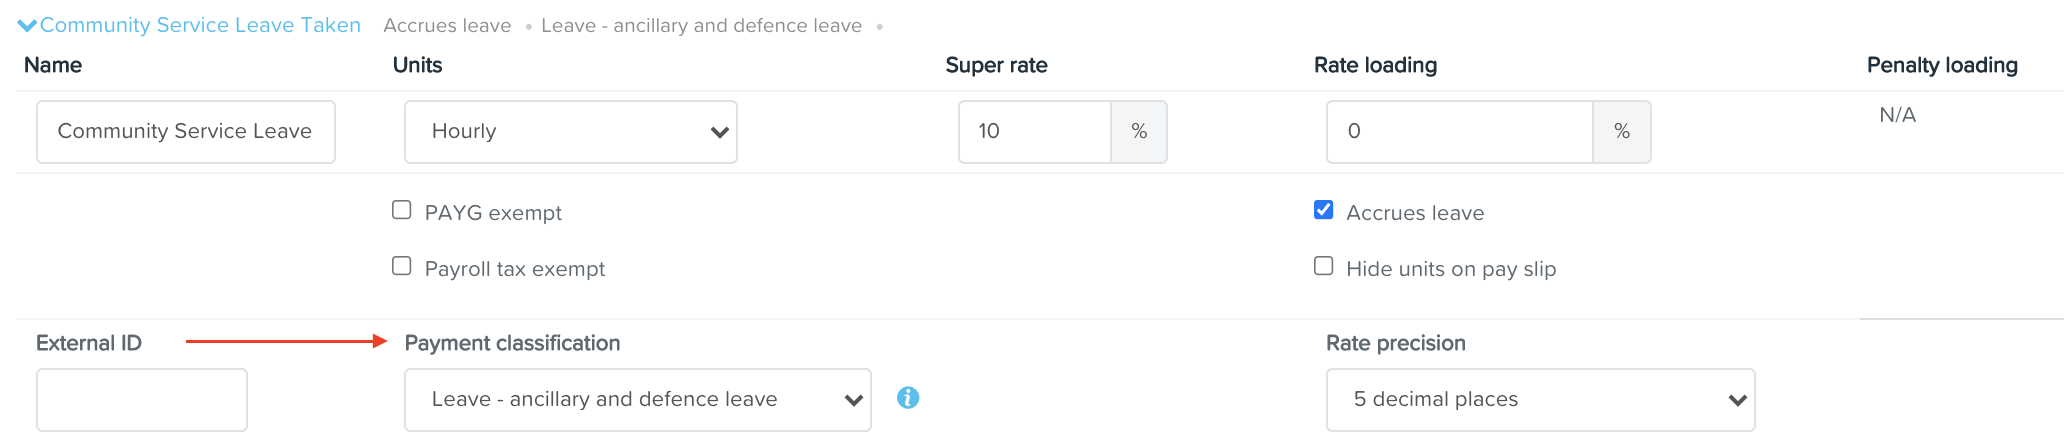Click the Super rate input showing 10
This screenshot has height=440, width=2064.
(1035, 132)
